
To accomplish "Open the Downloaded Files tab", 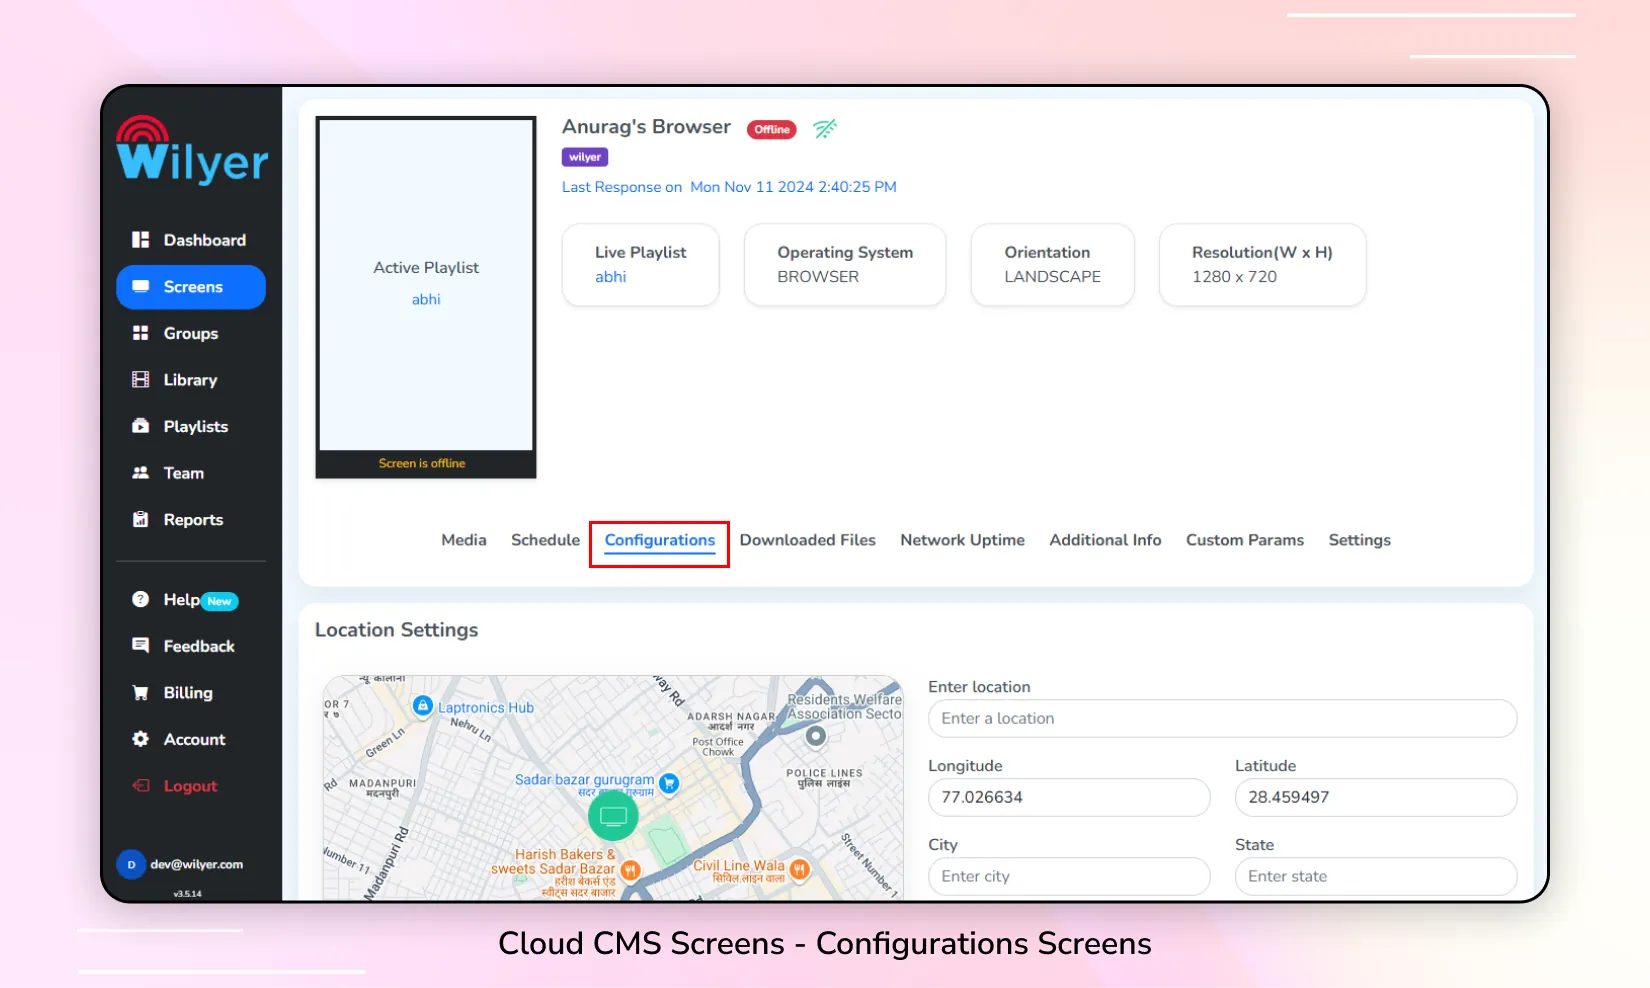I will [x=808, y=540].
